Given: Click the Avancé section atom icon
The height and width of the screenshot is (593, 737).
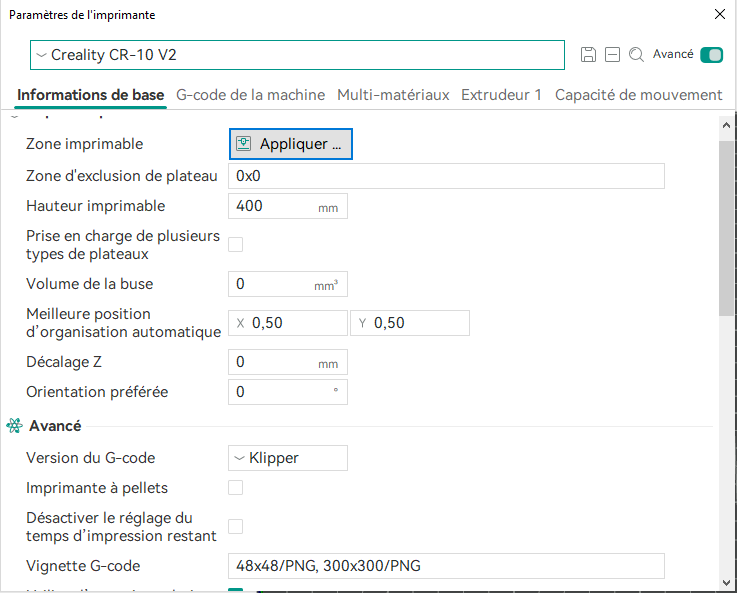Looking at the screenshot, I should (15, 426).
